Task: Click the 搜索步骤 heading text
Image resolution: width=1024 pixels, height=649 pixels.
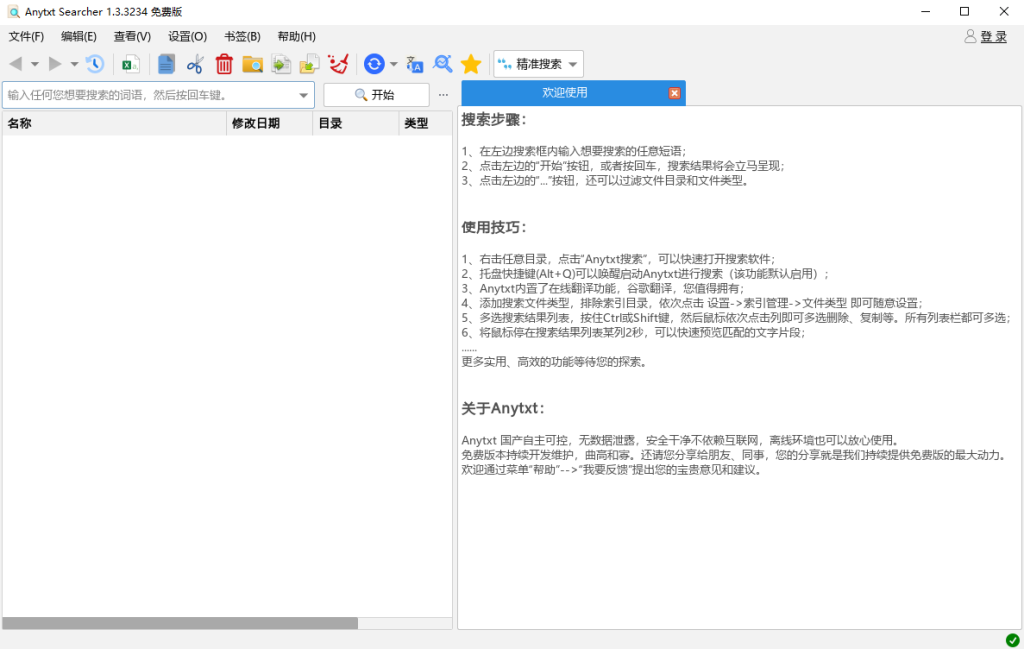Action: 494,120
